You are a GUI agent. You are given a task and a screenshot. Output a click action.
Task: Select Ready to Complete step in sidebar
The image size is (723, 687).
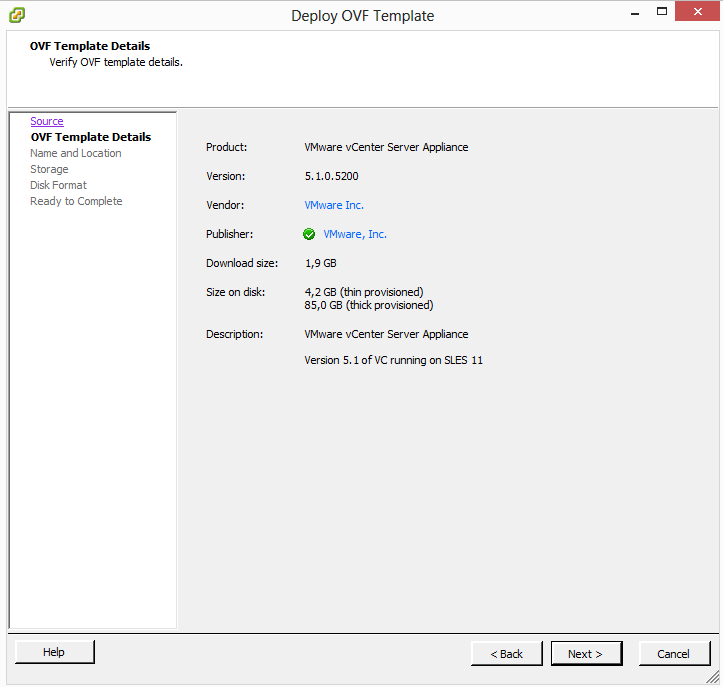click(x=76, y=201)
